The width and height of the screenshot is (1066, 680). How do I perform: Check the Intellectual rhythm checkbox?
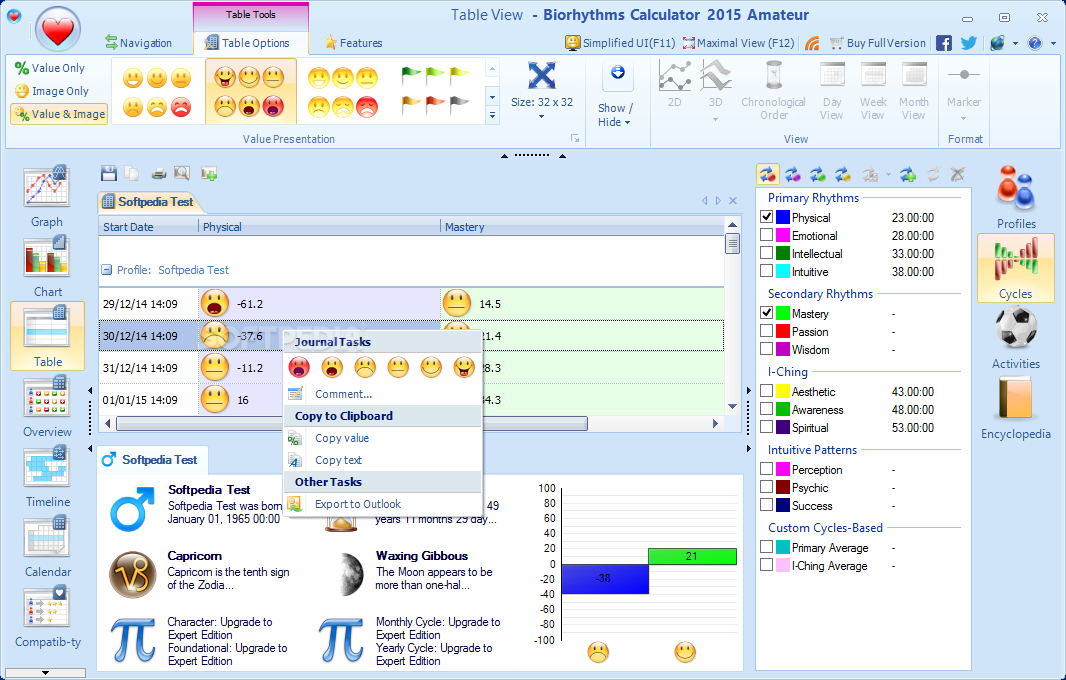point(766,253)
